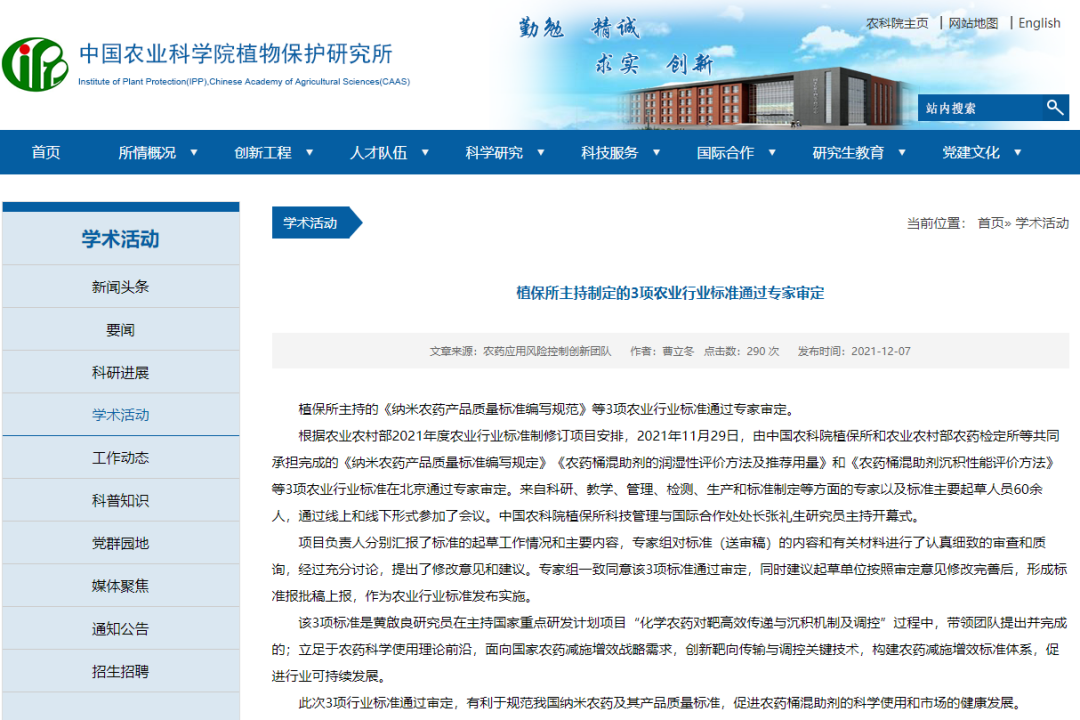Viewport: 1080px width, 720px height.
Task: Open 农科院主页 link in header
Action: pyautogui.click(x=897, y=23)
